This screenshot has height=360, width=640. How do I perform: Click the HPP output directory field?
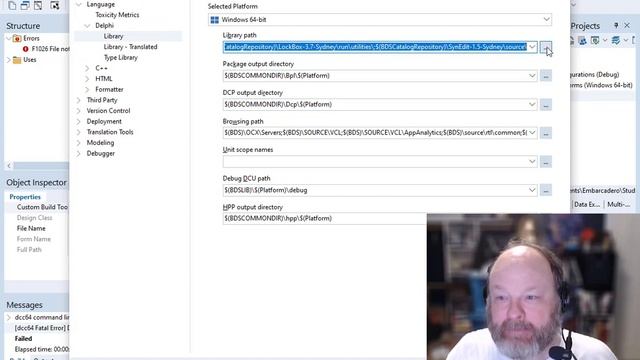(325, 218)
